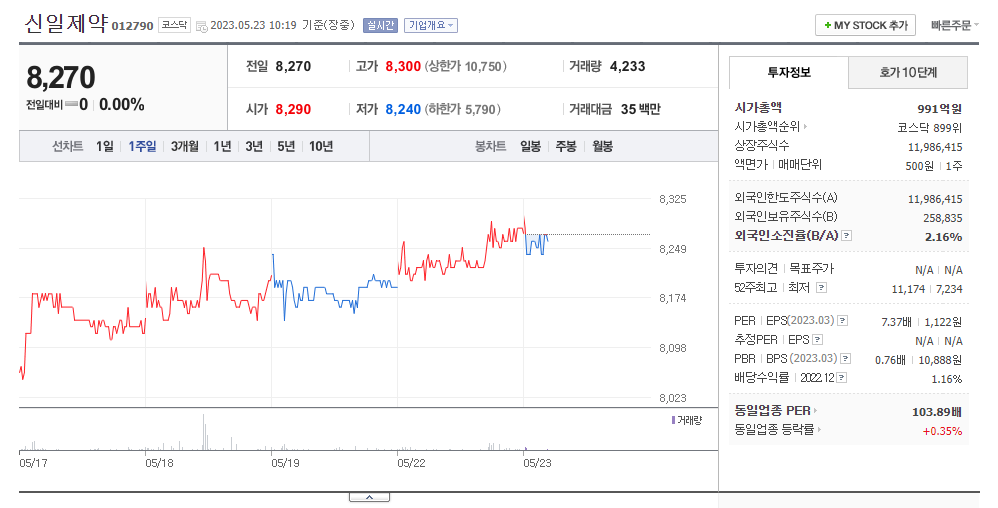Click the 동일업종 PER value 103.89배
The image size is (998, 508).
point(937,412)
